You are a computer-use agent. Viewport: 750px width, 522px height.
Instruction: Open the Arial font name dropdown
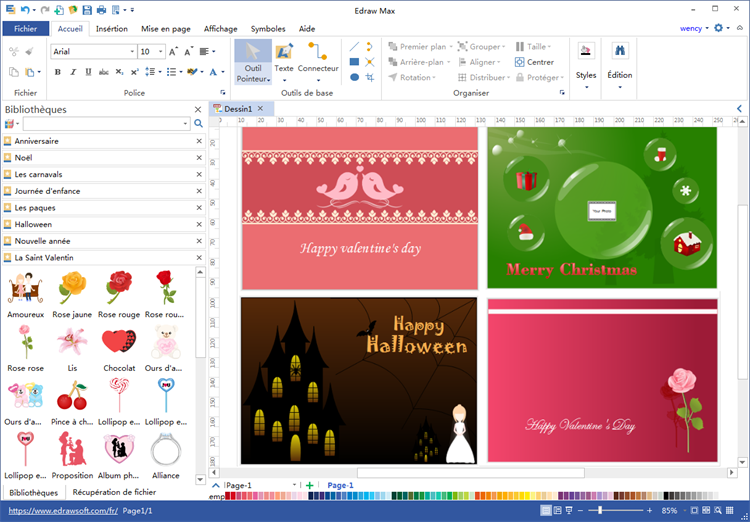(130, 52)
